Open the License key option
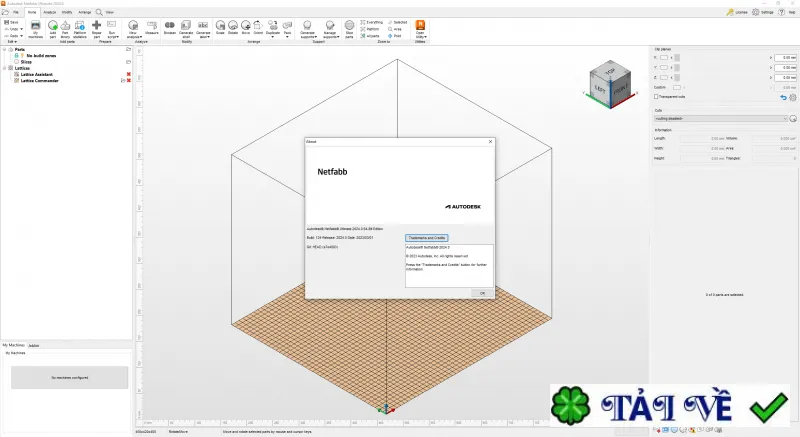 (737, 12)
